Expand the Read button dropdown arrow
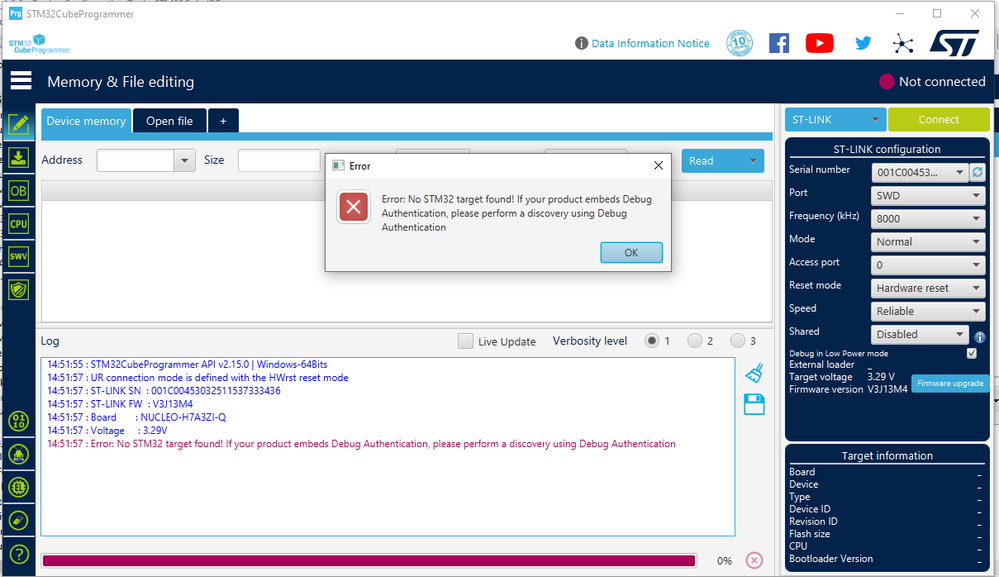This screenshot has height=577, width=999. tap(752, 161)
